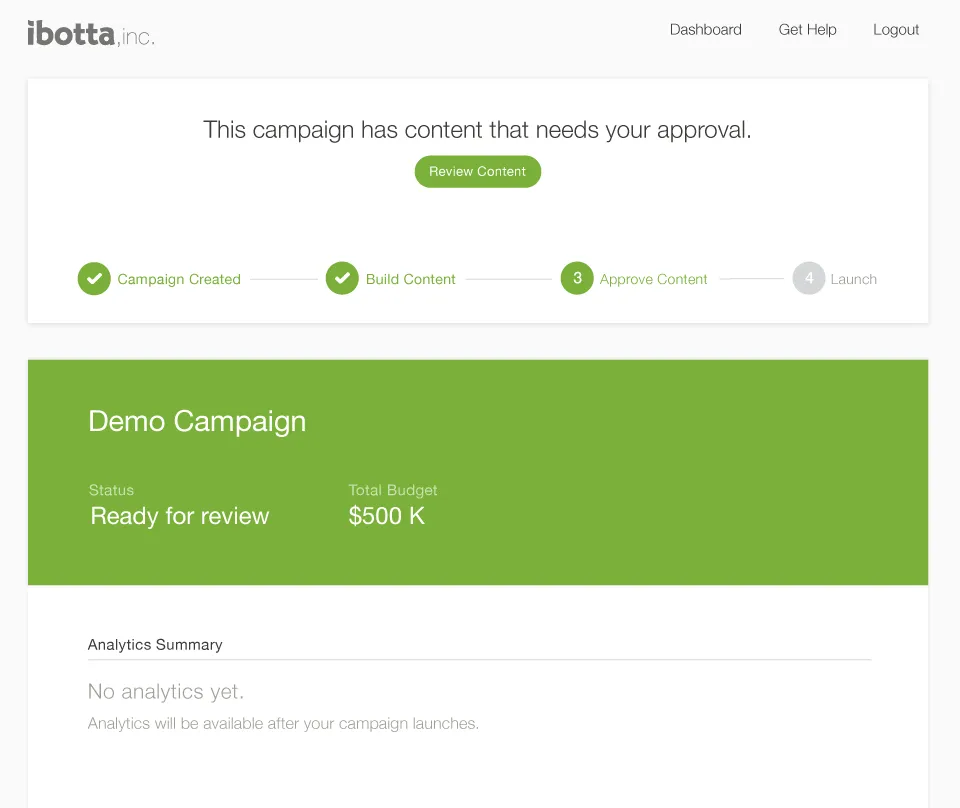The width and height of the screenshot is (960, 808).
Task: Open the Get Help page
Action: [x=807, y=30]
